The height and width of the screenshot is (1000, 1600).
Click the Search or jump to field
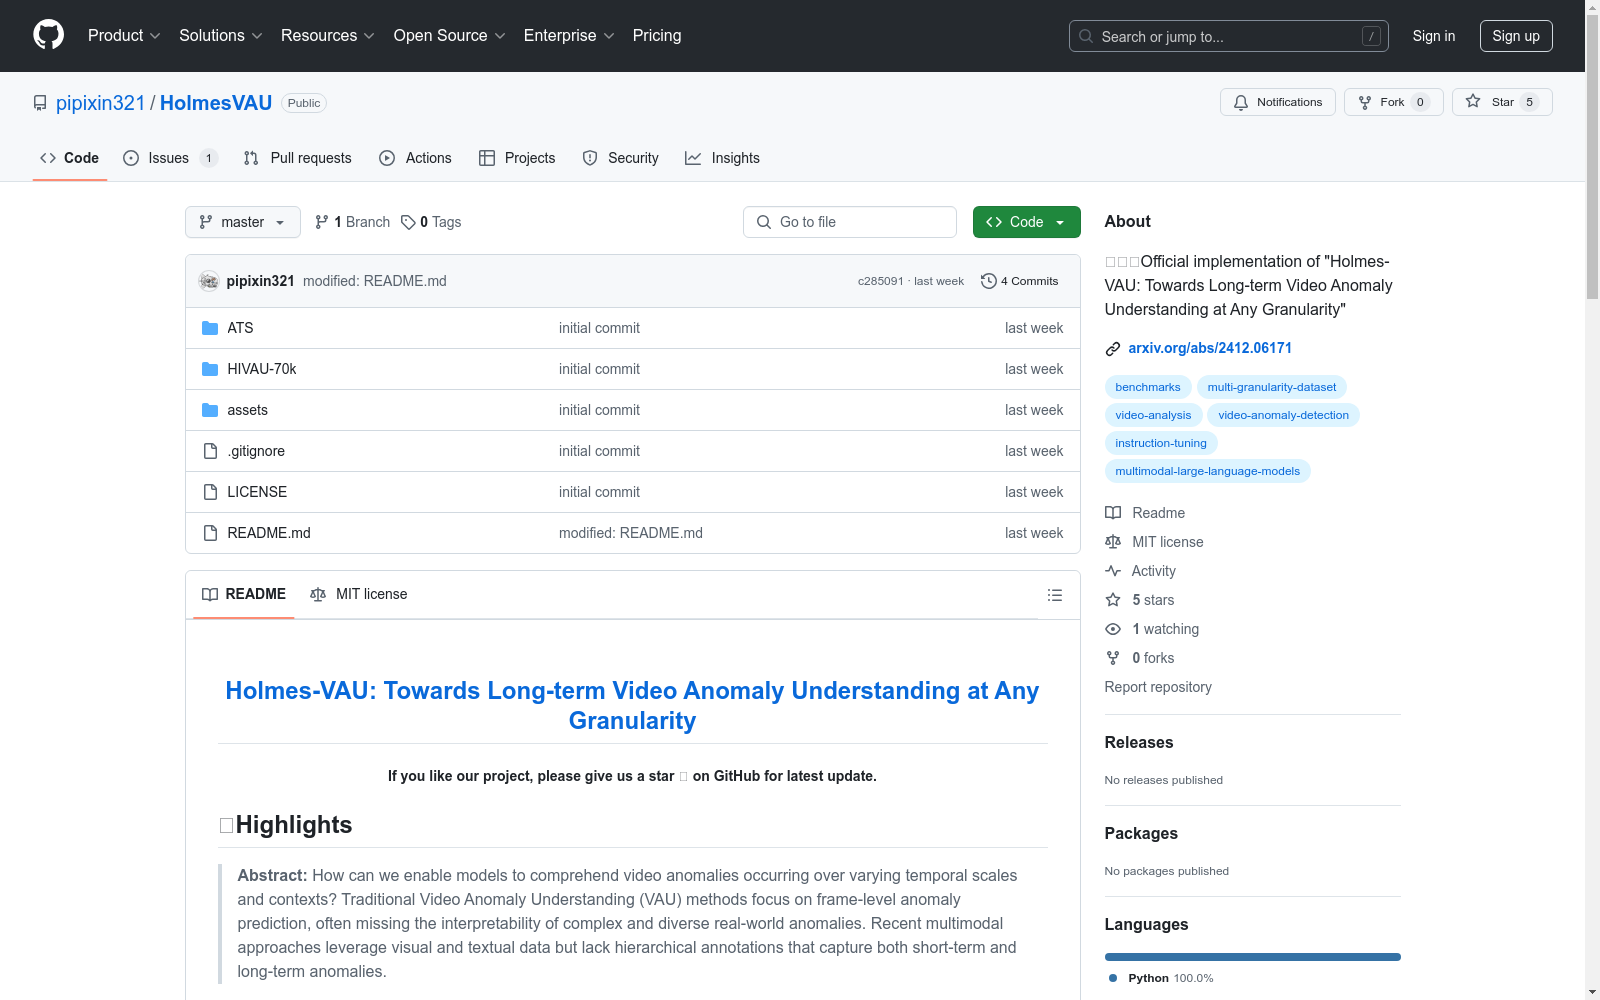[x=1229, y=36]
